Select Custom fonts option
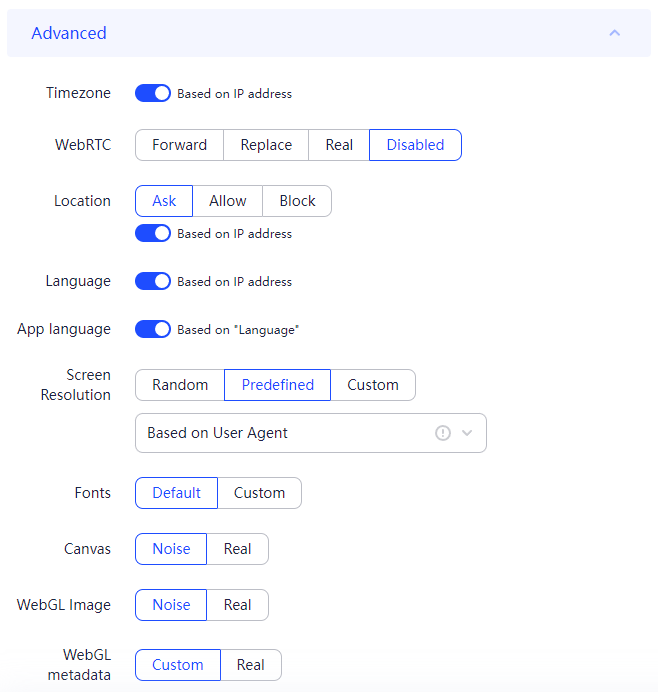The image size is (658, 692). tap(259, 493)
